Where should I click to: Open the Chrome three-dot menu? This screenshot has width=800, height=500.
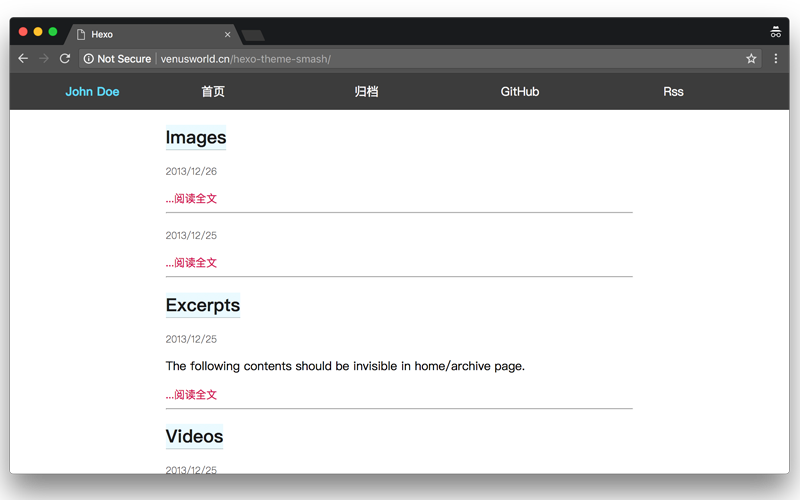[776, 59]
